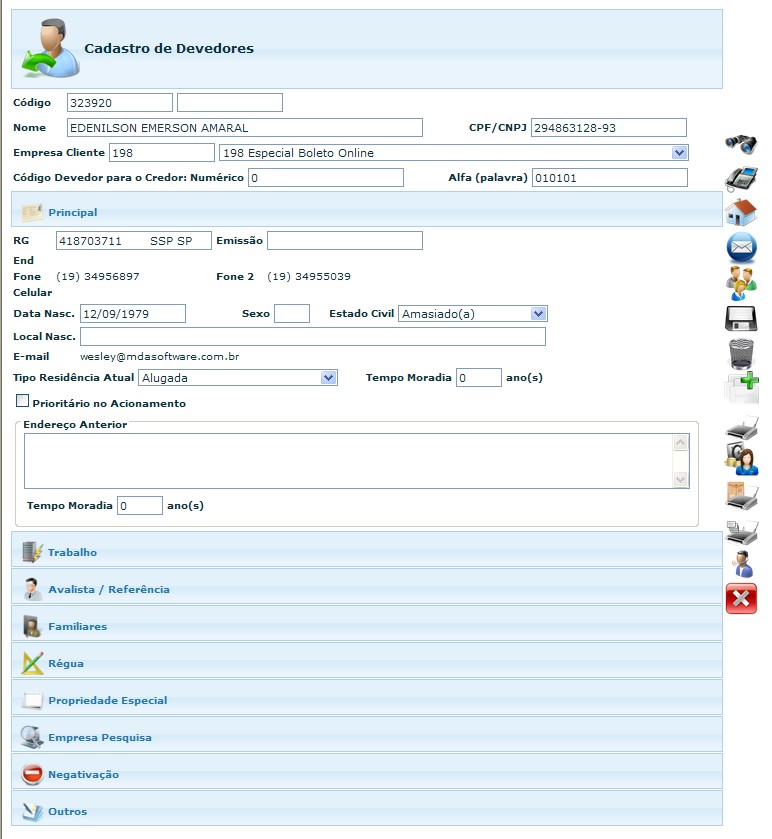Click the Trabalho server icon
This screenshot has height=839, width=772.
pos(32,552)
